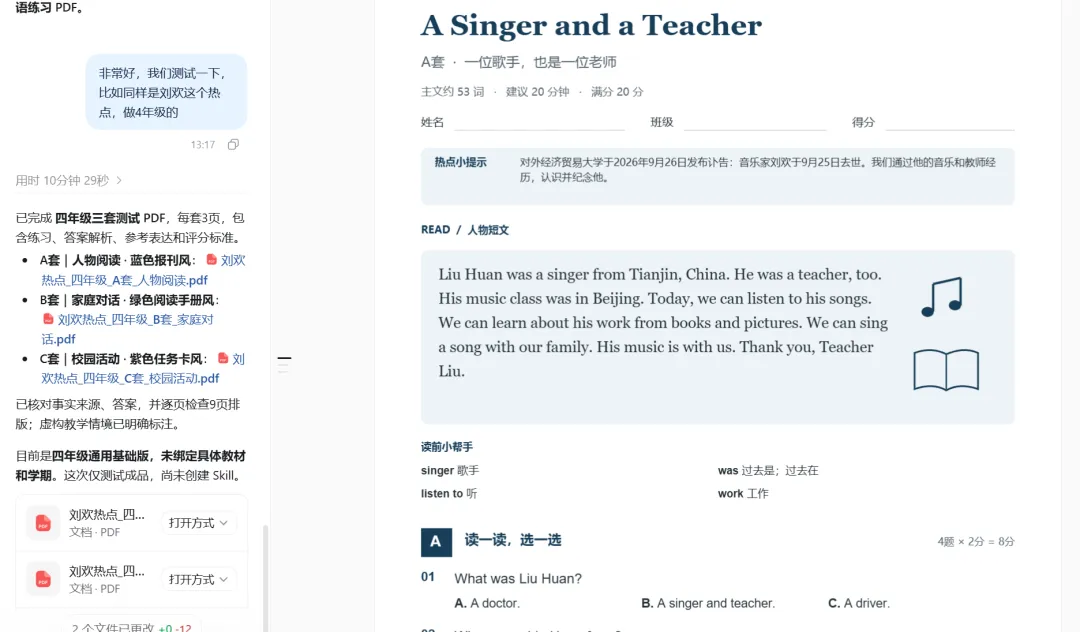Select answer C. A driver

point(859,603)
